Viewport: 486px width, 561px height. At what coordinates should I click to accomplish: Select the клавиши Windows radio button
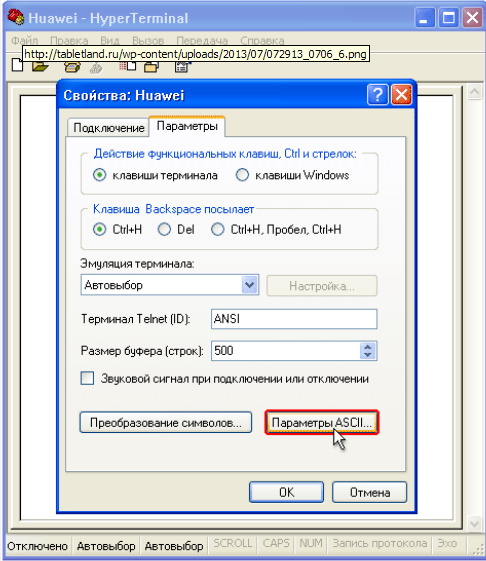click(x=242, y=175)
